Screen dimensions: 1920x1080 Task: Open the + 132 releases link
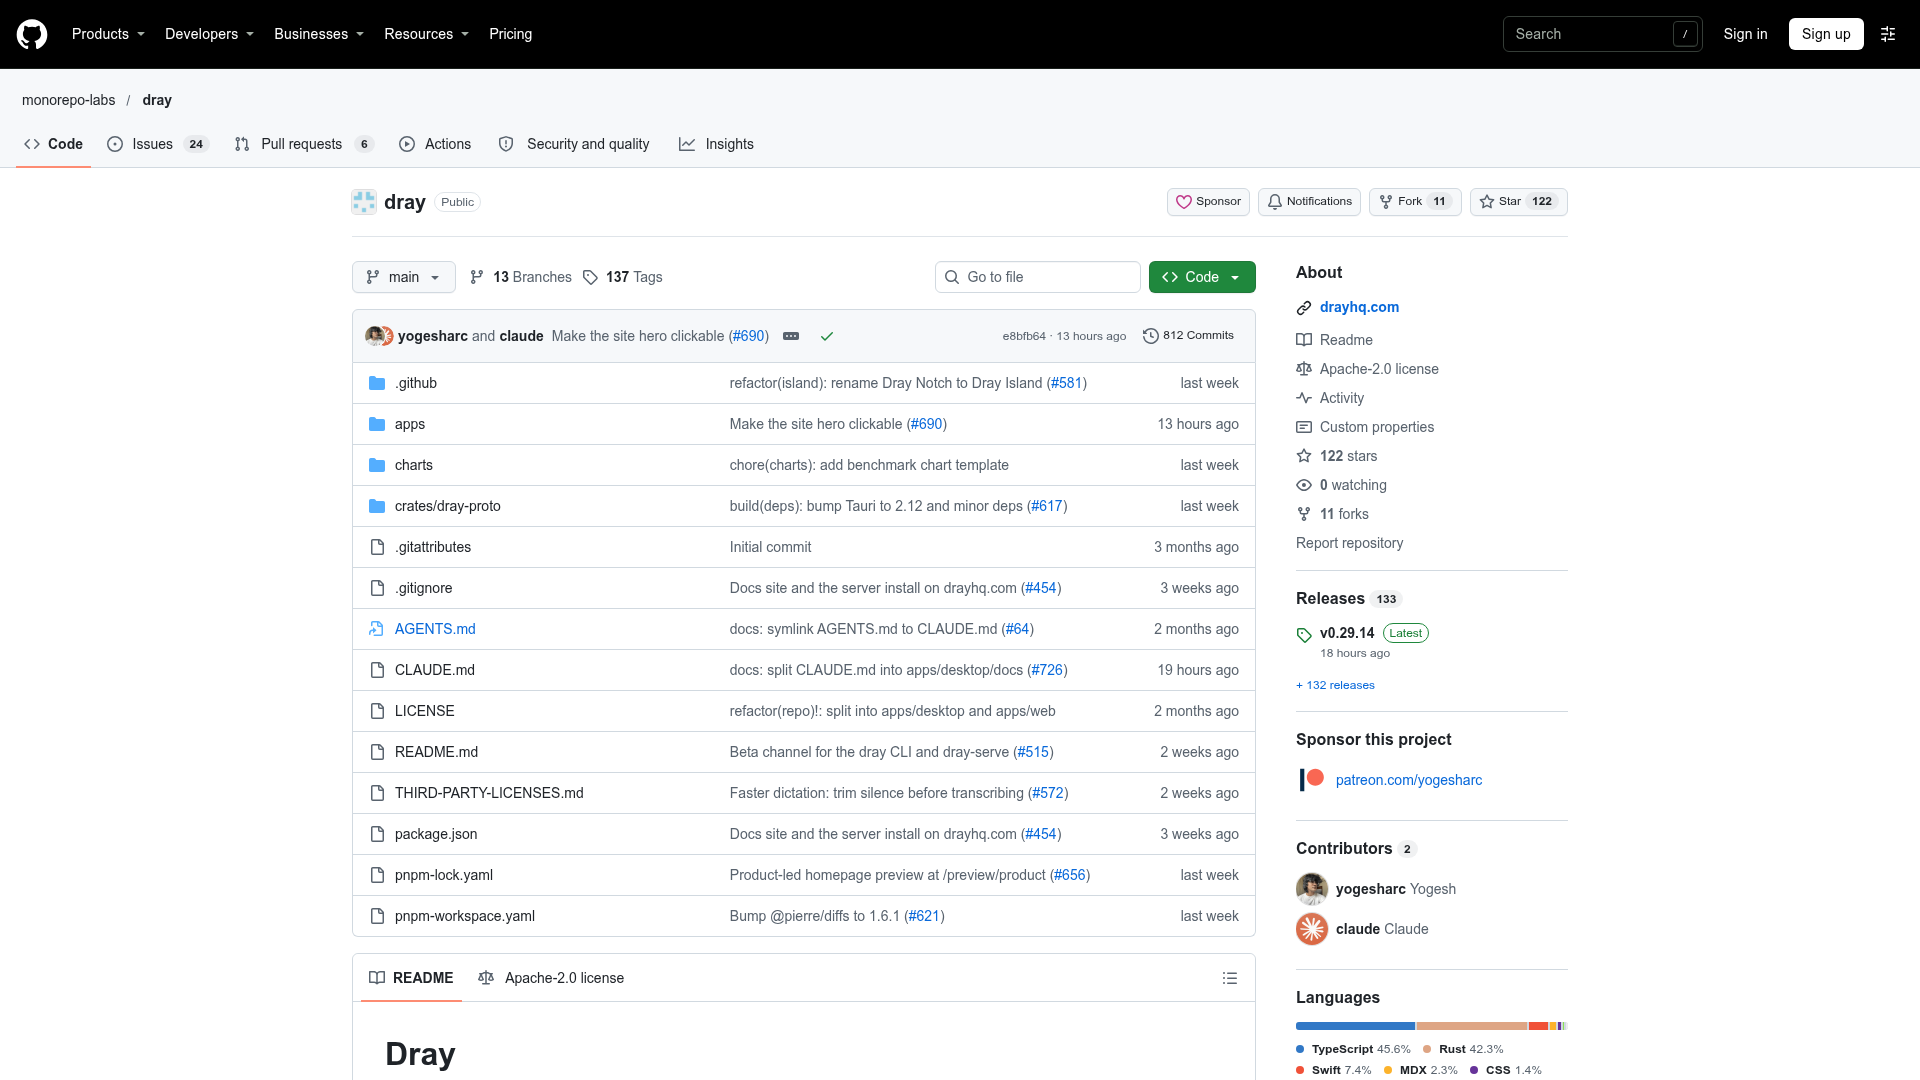pos(1335,686)
